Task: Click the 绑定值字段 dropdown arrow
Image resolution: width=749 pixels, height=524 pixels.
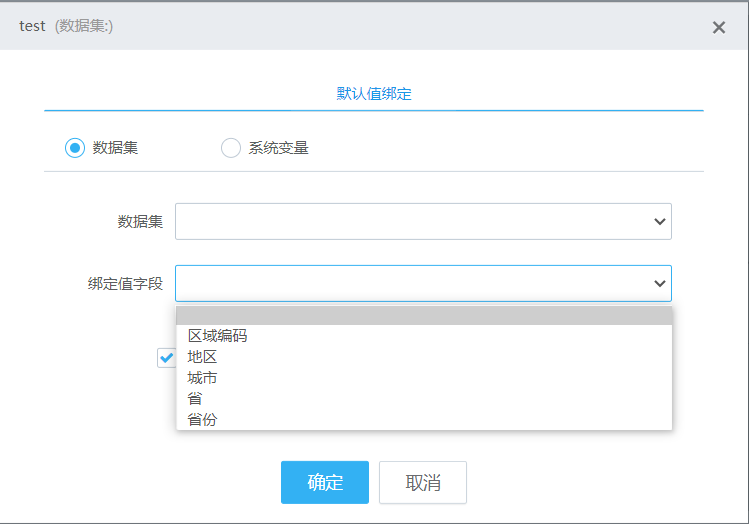Action: [x=660, y=284]
